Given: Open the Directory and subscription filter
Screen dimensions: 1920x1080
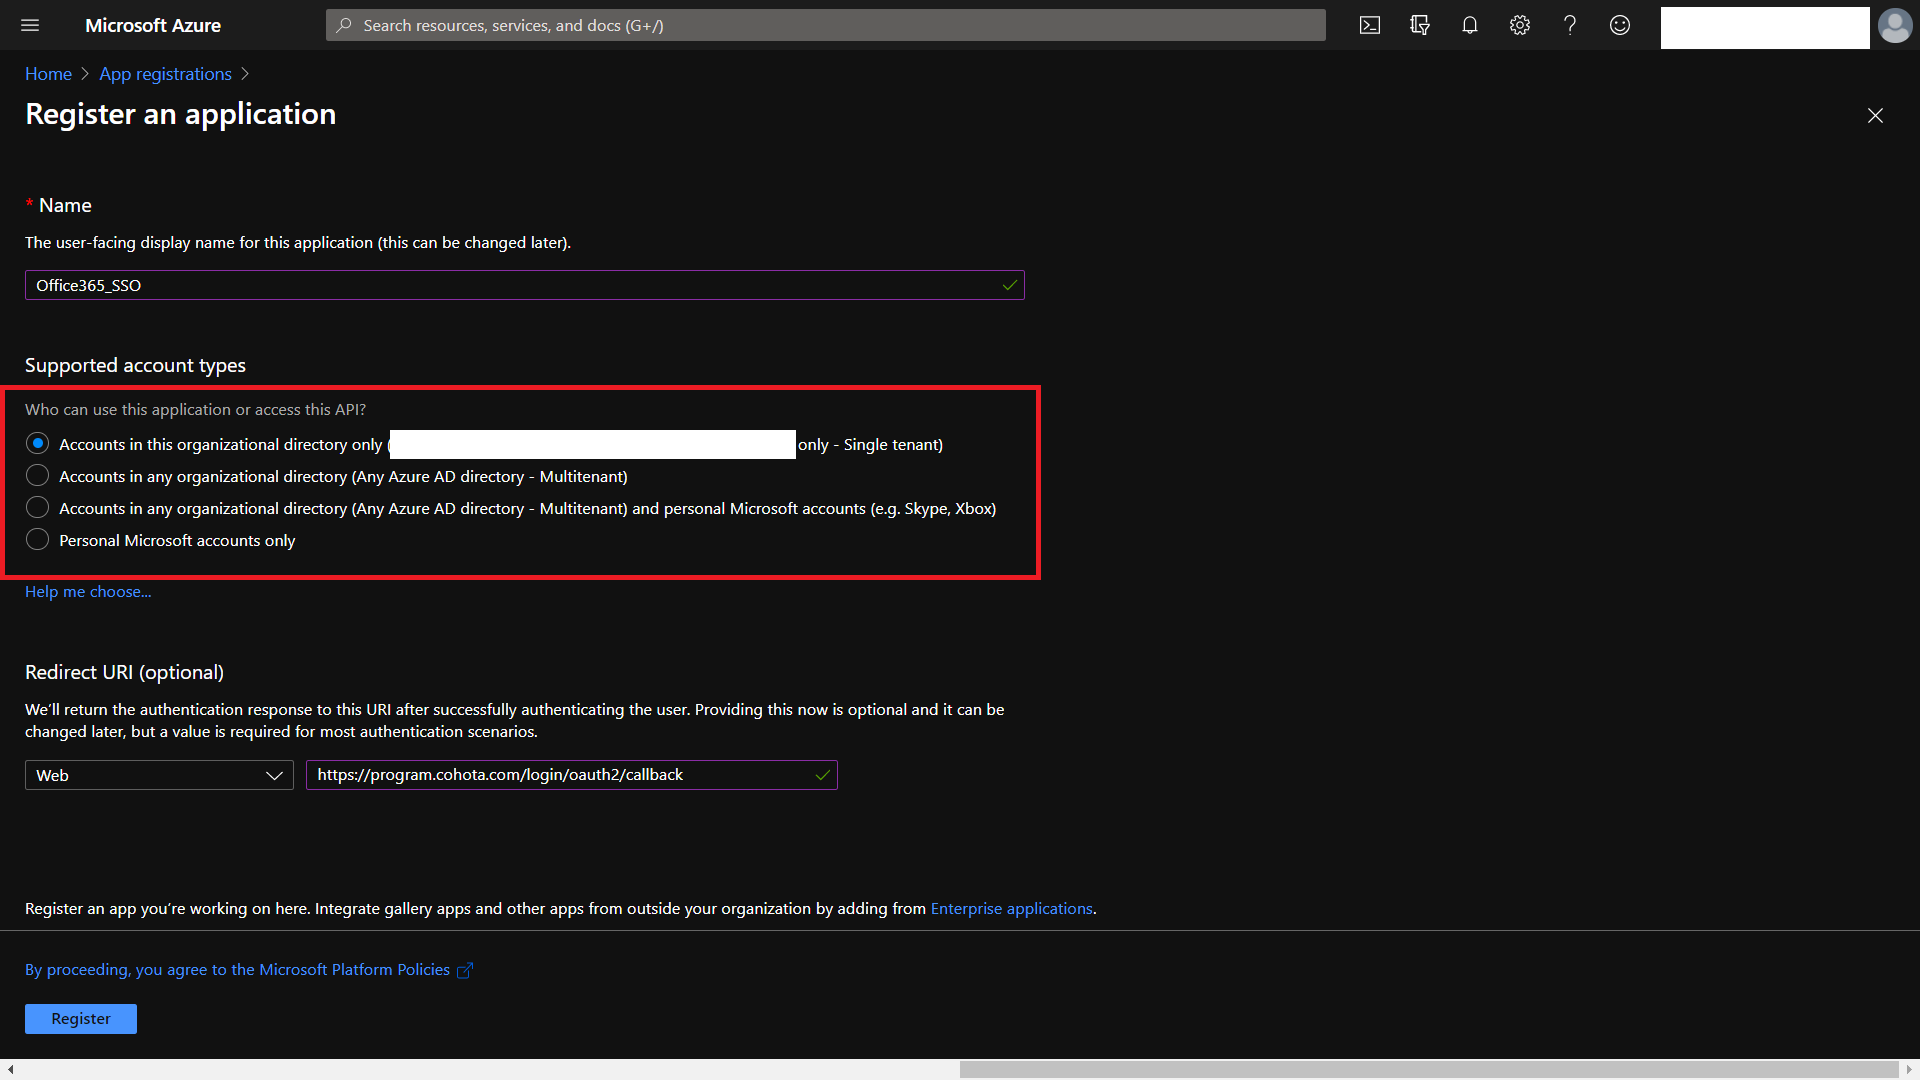Looking at the screenshot, I should [x=1420, y=25].
